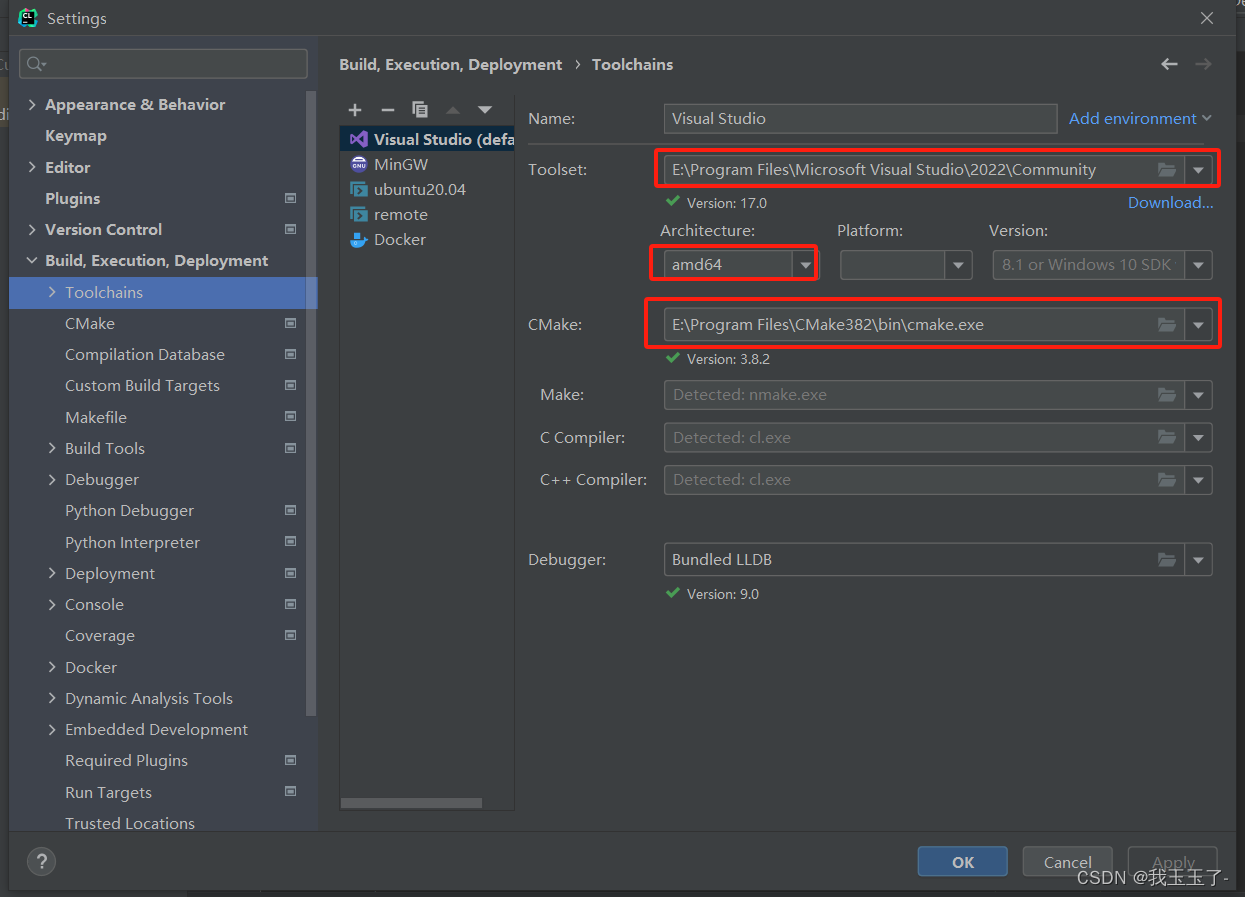1245x897 pixels.
Task: Open C Compiler dropdown arrow
Action: 1198,437
